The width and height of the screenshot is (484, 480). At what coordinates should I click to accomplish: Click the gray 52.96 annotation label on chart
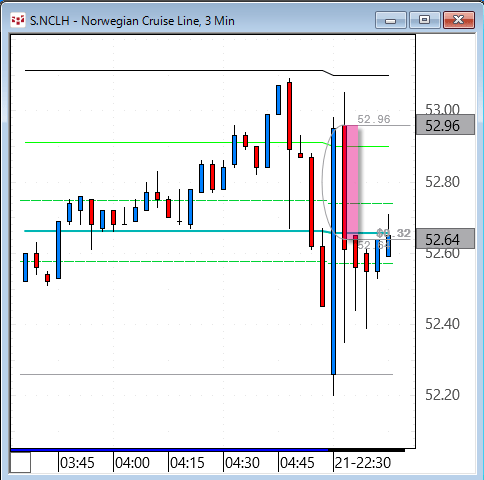[x=373, y=119]
